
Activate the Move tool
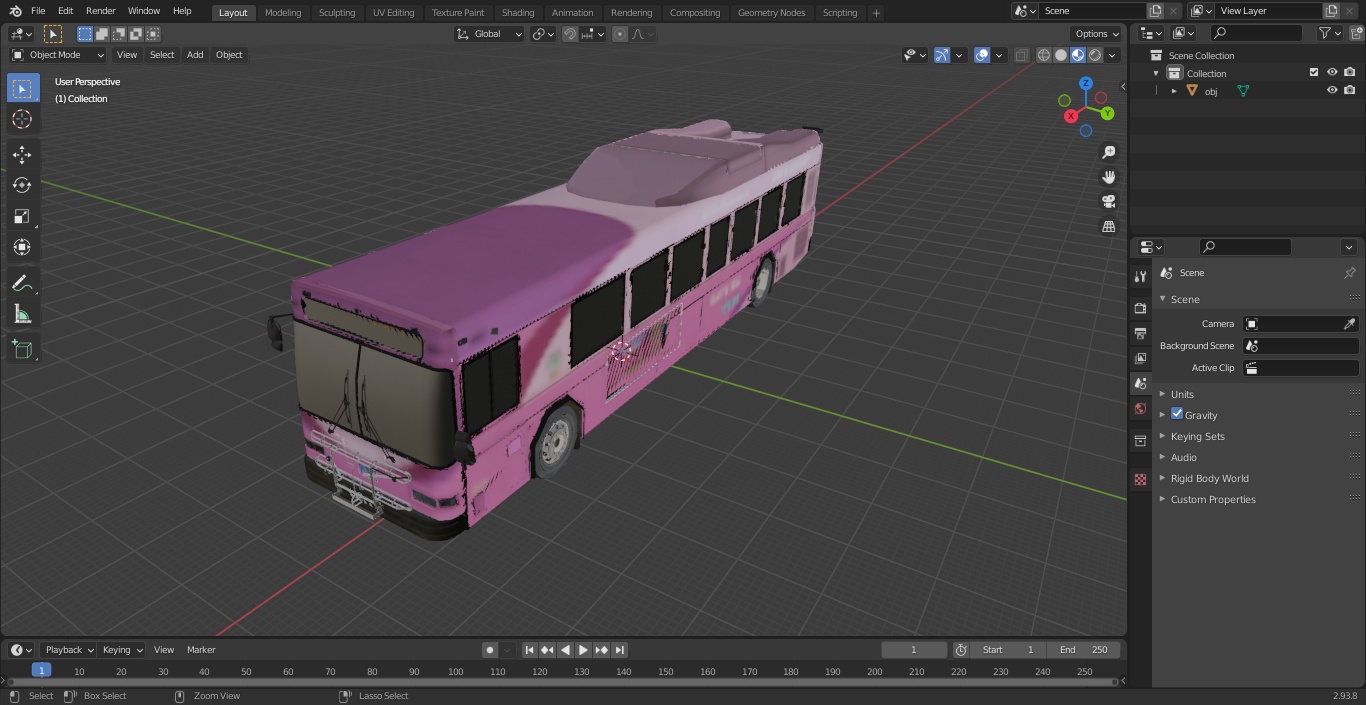click(22, 155)
